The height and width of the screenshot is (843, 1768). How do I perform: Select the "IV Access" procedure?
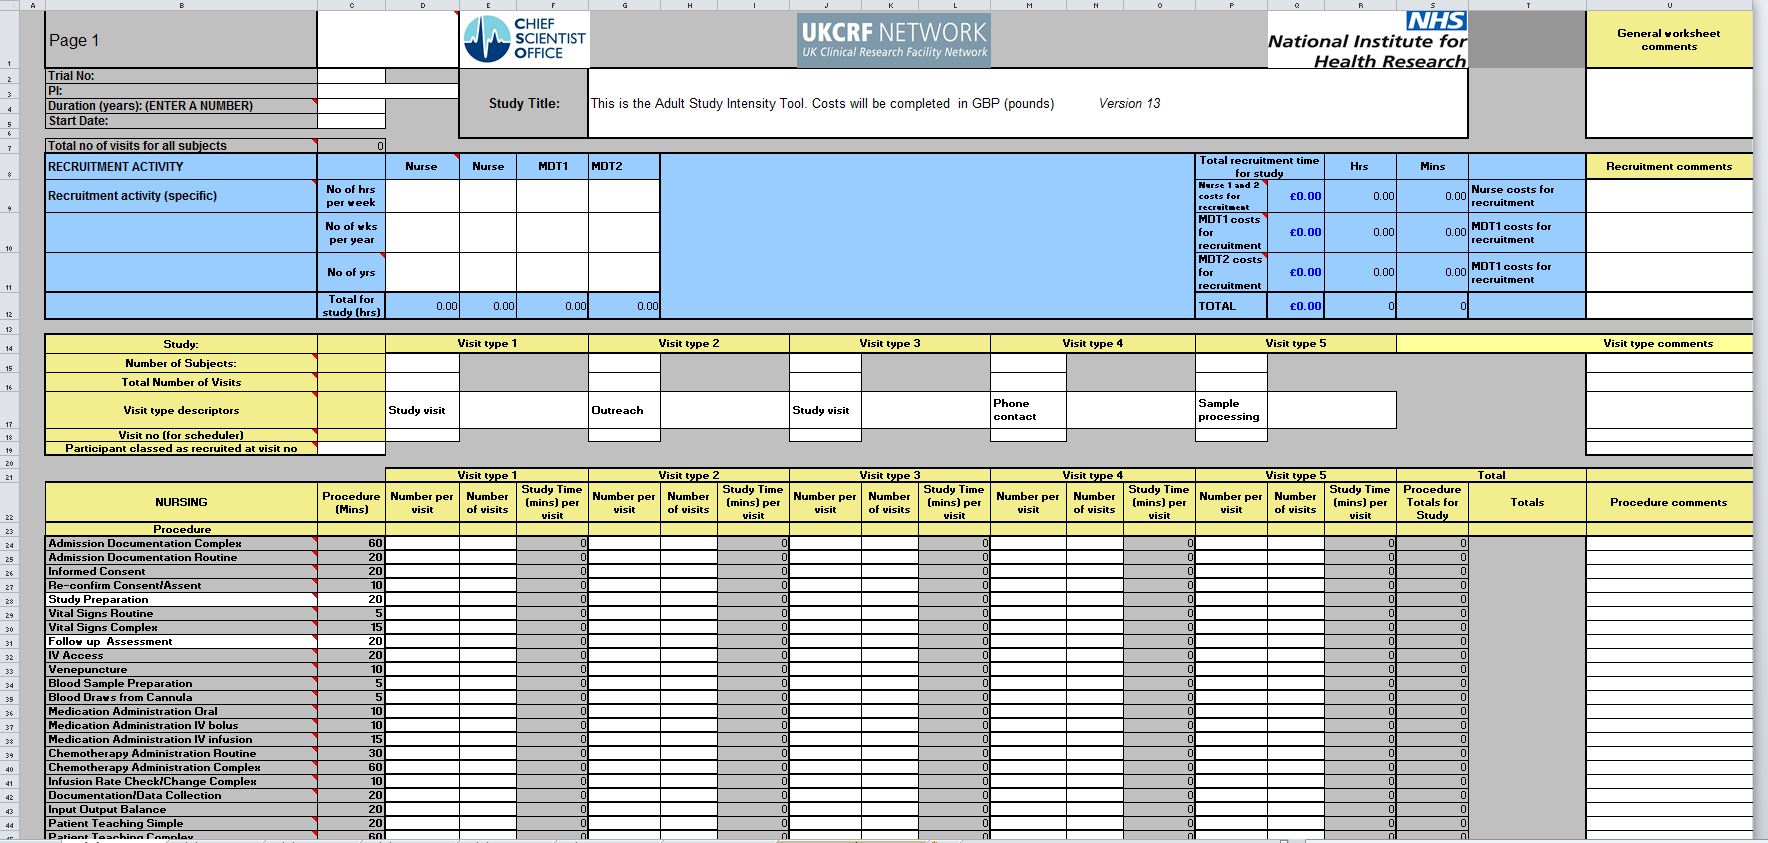pos(181,655)
